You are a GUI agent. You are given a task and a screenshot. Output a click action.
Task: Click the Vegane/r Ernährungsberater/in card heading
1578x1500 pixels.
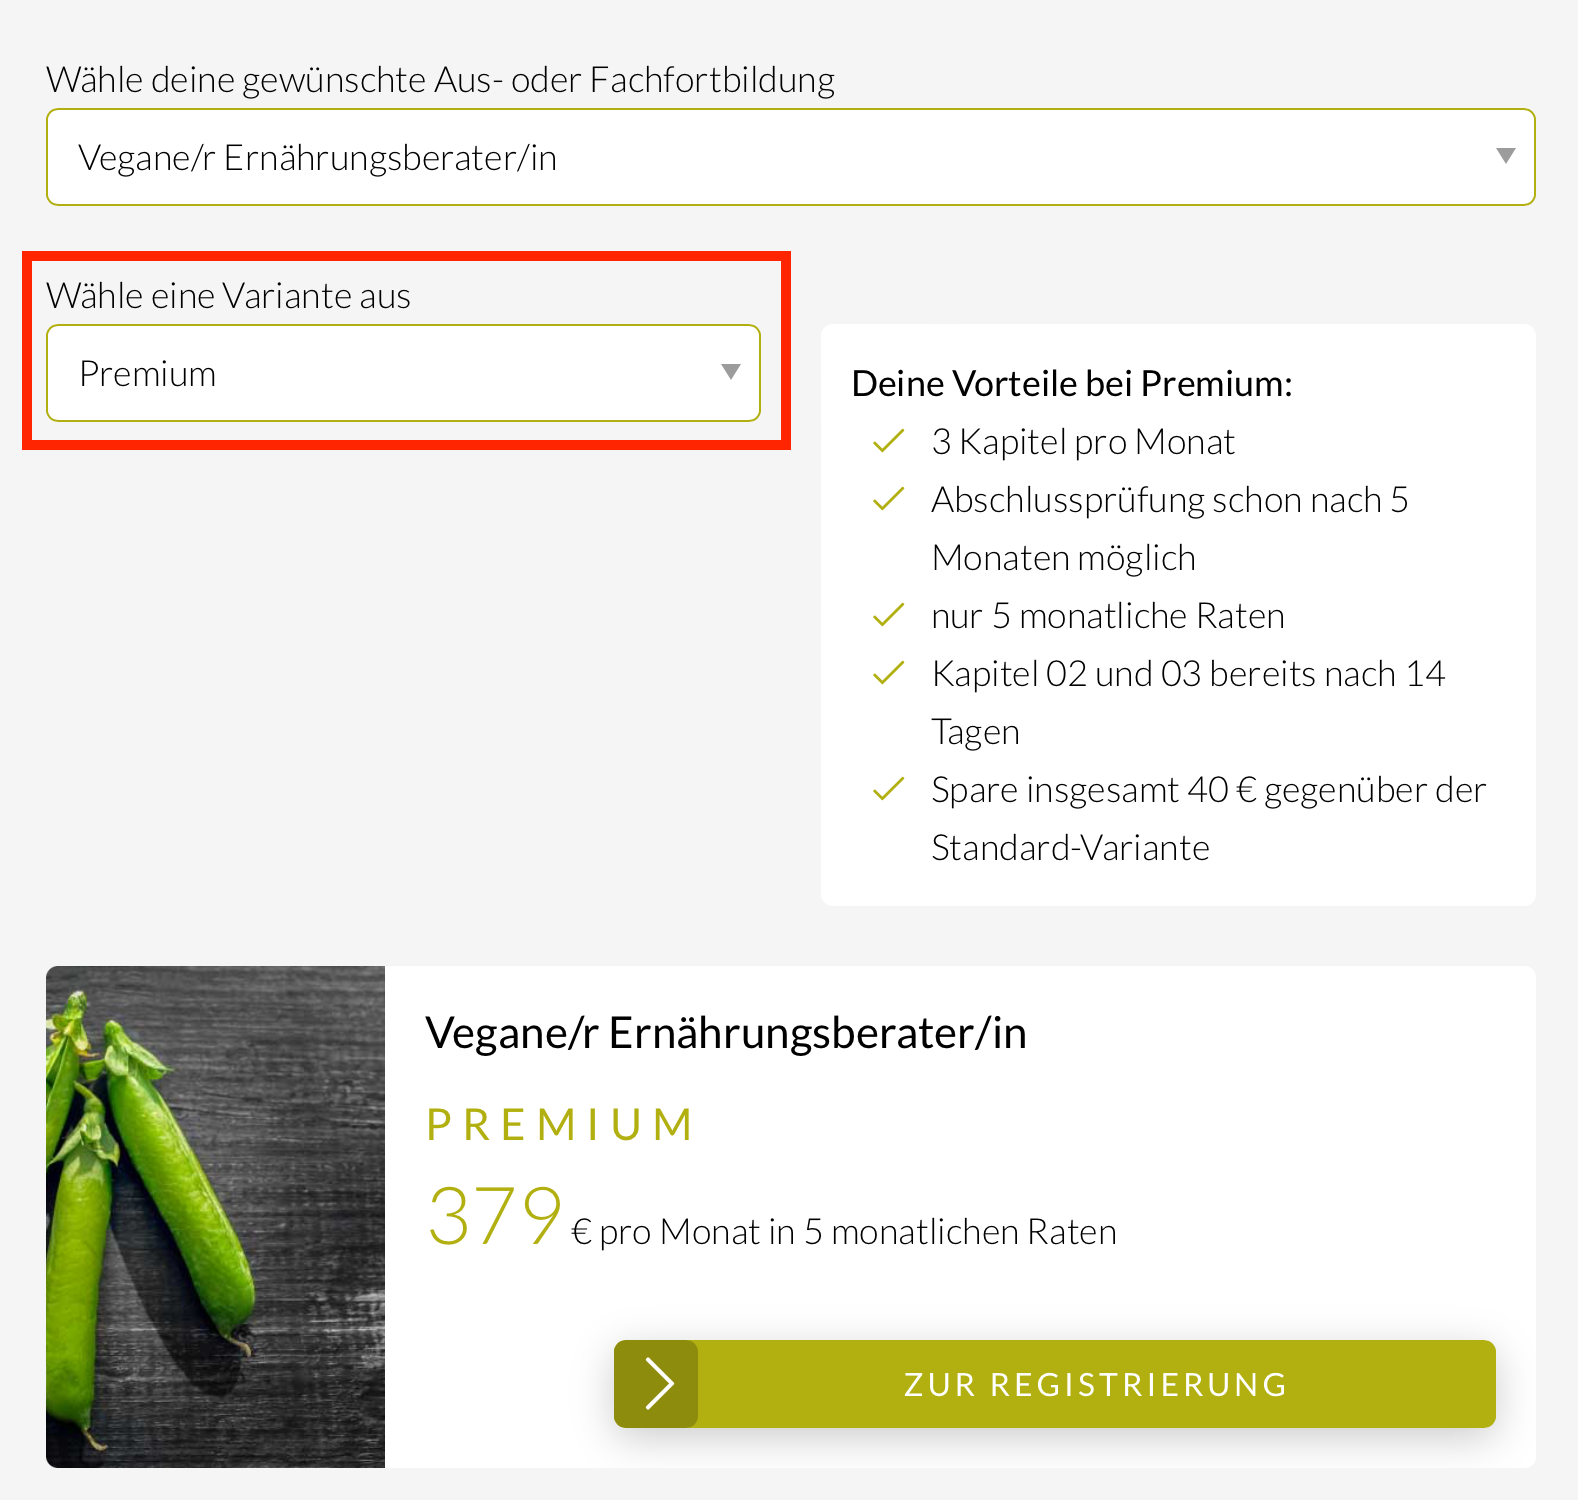pyautogui.click(x=726, y=1033)
